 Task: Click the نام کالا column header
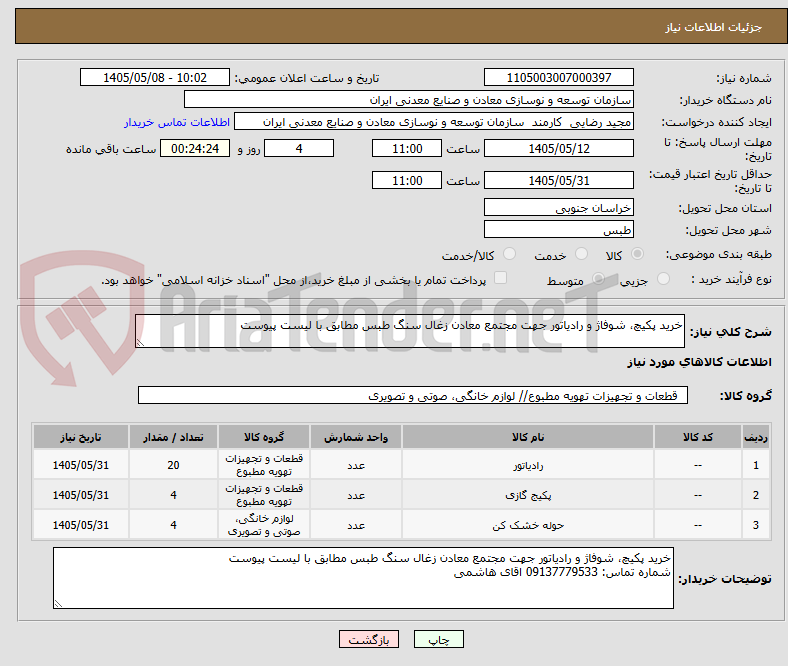pos(528,437)
